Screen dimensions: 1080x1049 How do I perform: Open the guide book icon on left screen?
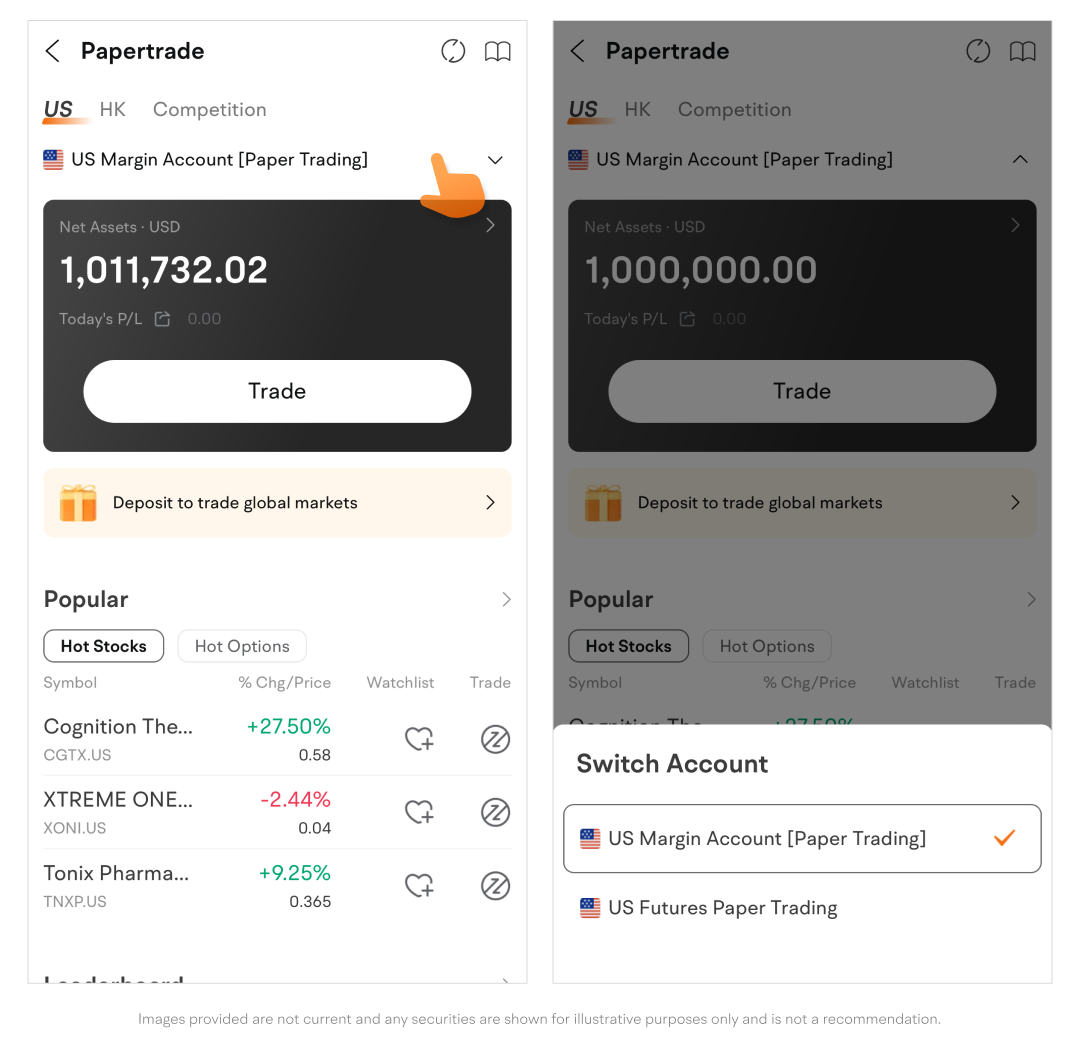[497, 52]
